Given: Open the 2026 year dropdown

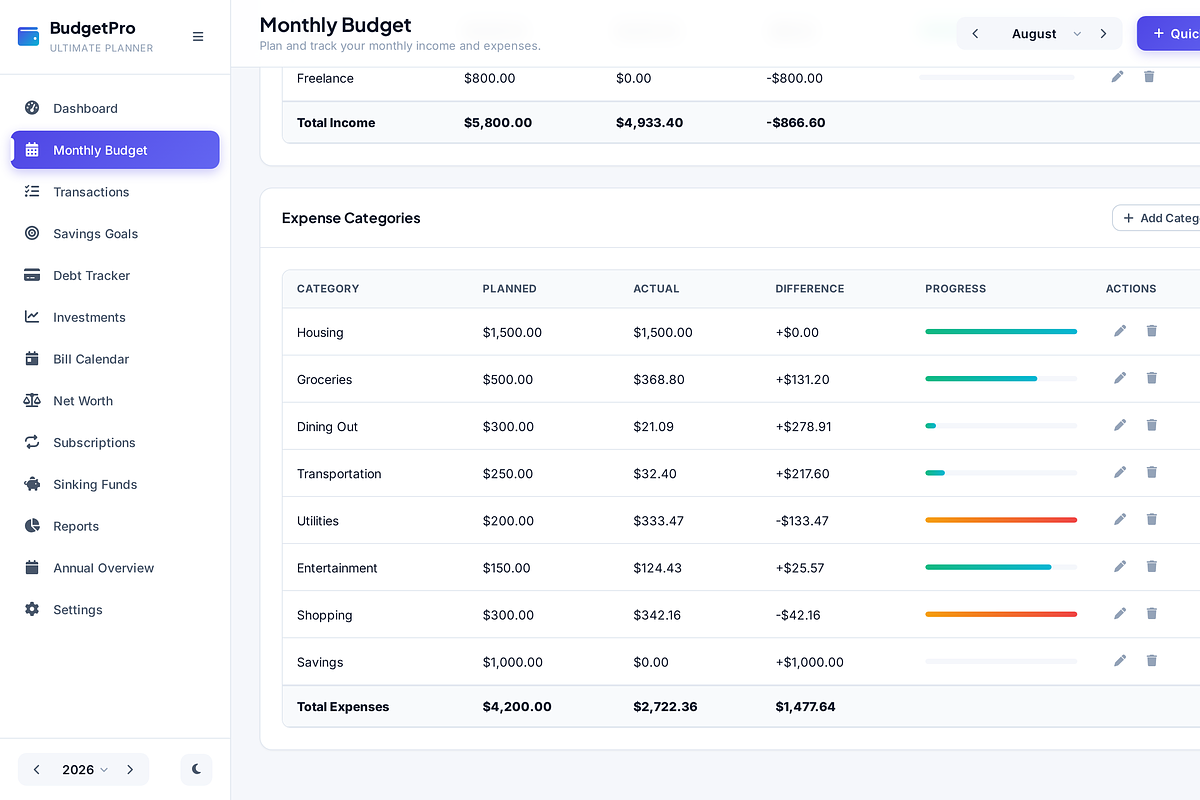Looking at the screenshot, I should (84, 769).
